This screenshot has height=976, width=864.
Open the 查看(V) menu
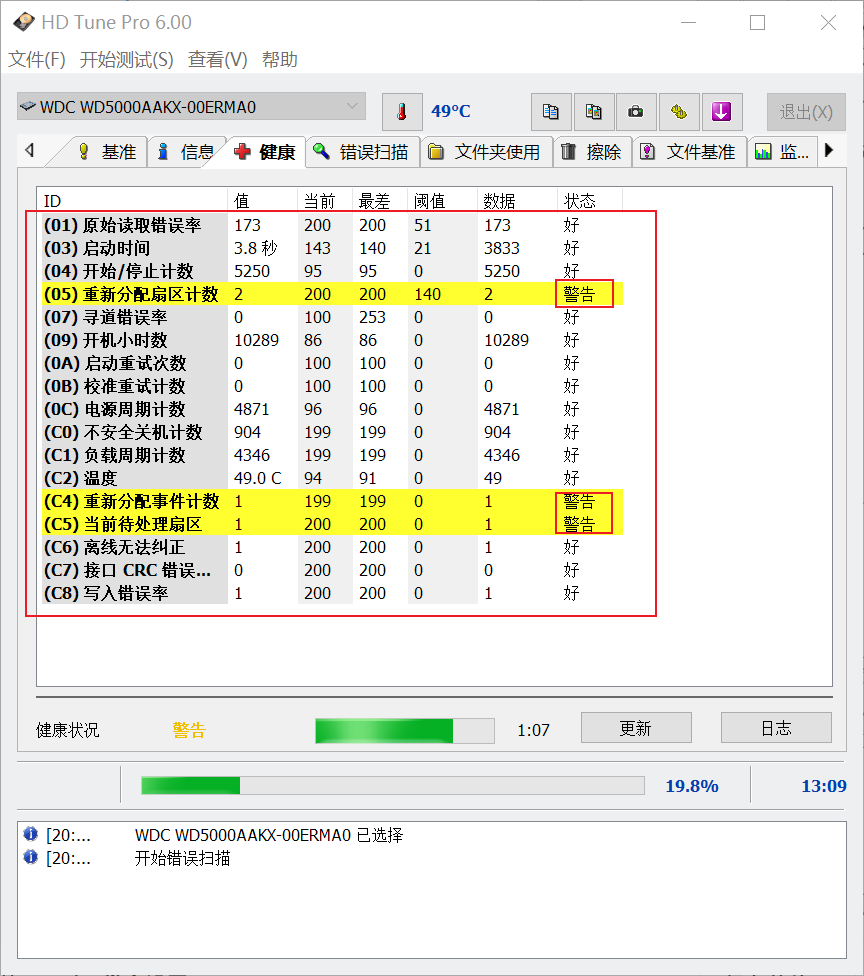pyautogui.click(x=218, y=60)
